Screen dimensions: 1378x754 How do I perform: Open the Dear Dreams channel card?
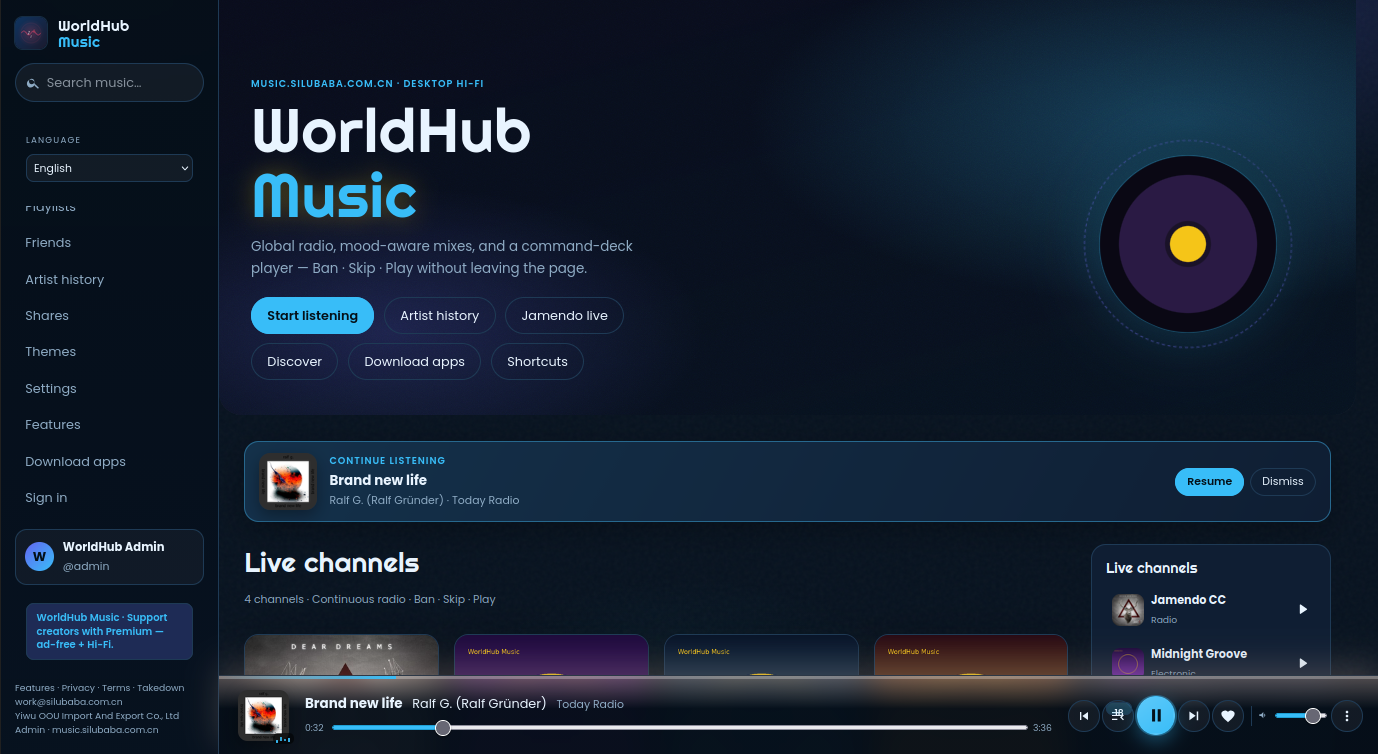pyautogui.click(x=342, y=656)
